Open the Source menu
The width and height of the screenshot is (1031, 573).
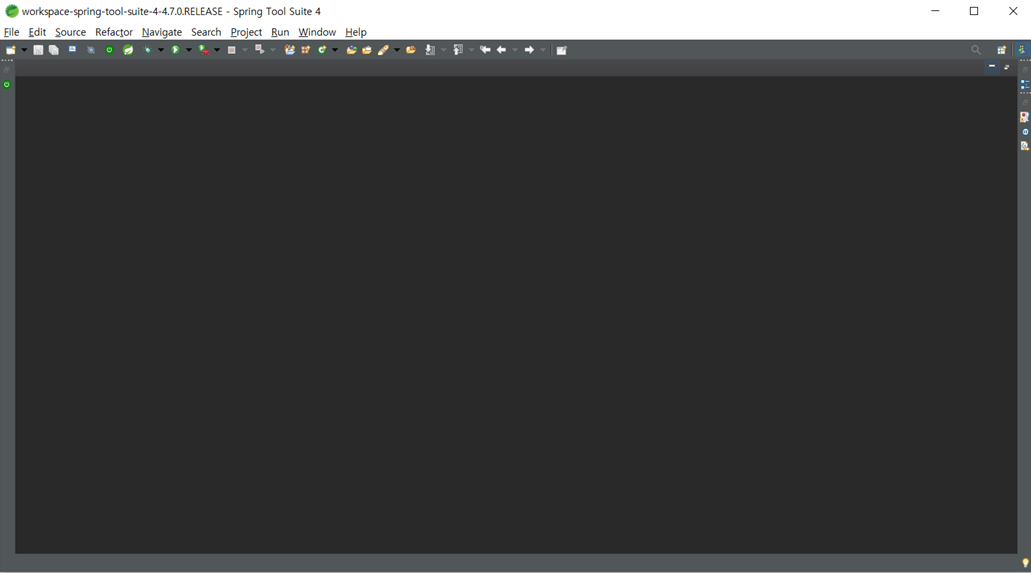(70, 32)
